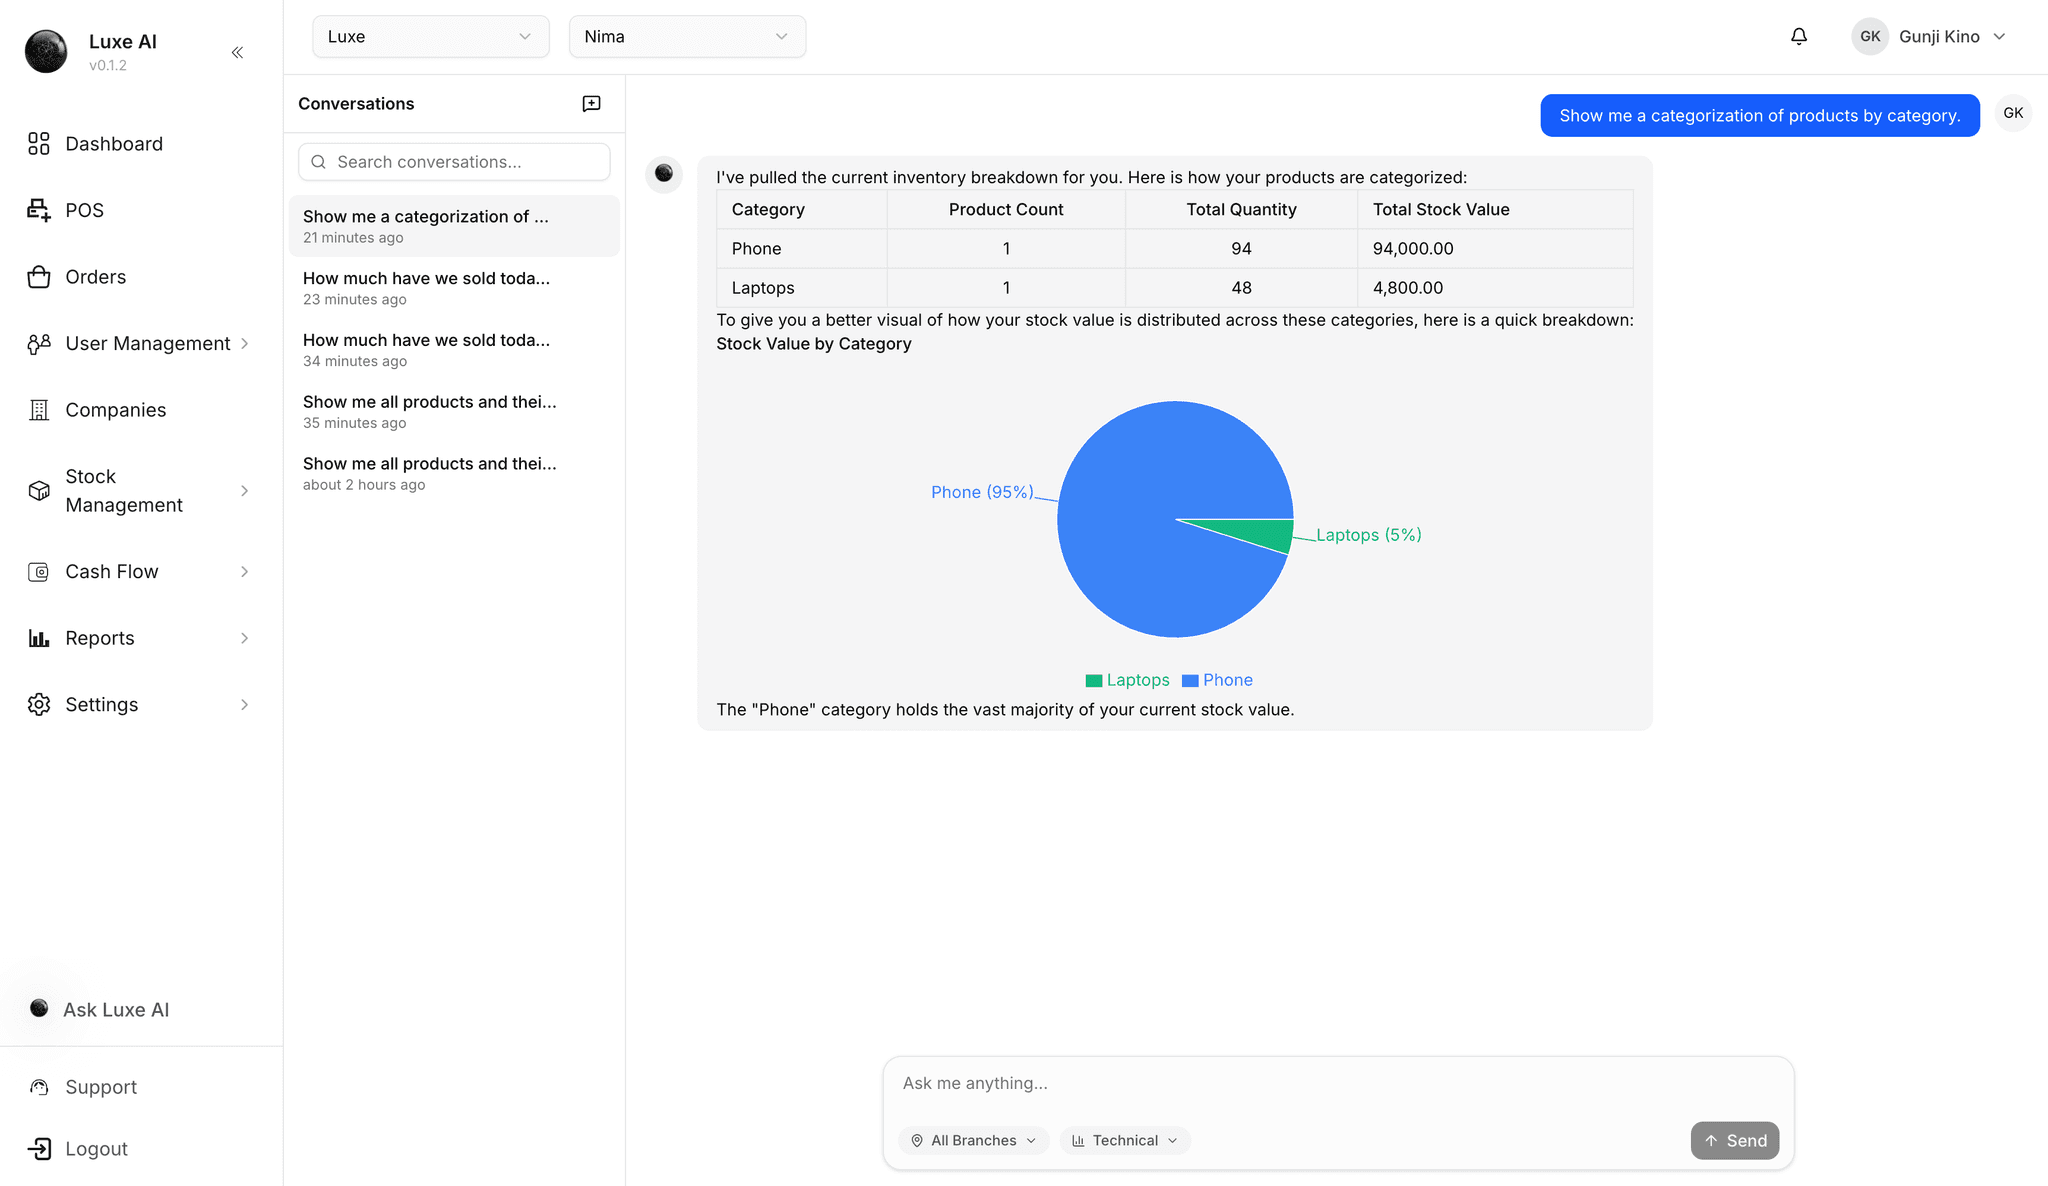
Task: Click the Orders shopping bag icon
Action: pyautogui.click(x=39, y=277)
